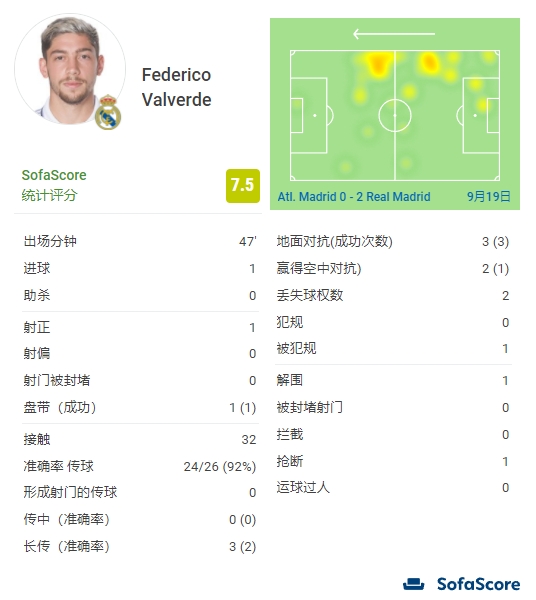Screen dimensions: 536x600
Task: Click the 地面对抗 stat row
Action: coord(393,242)
